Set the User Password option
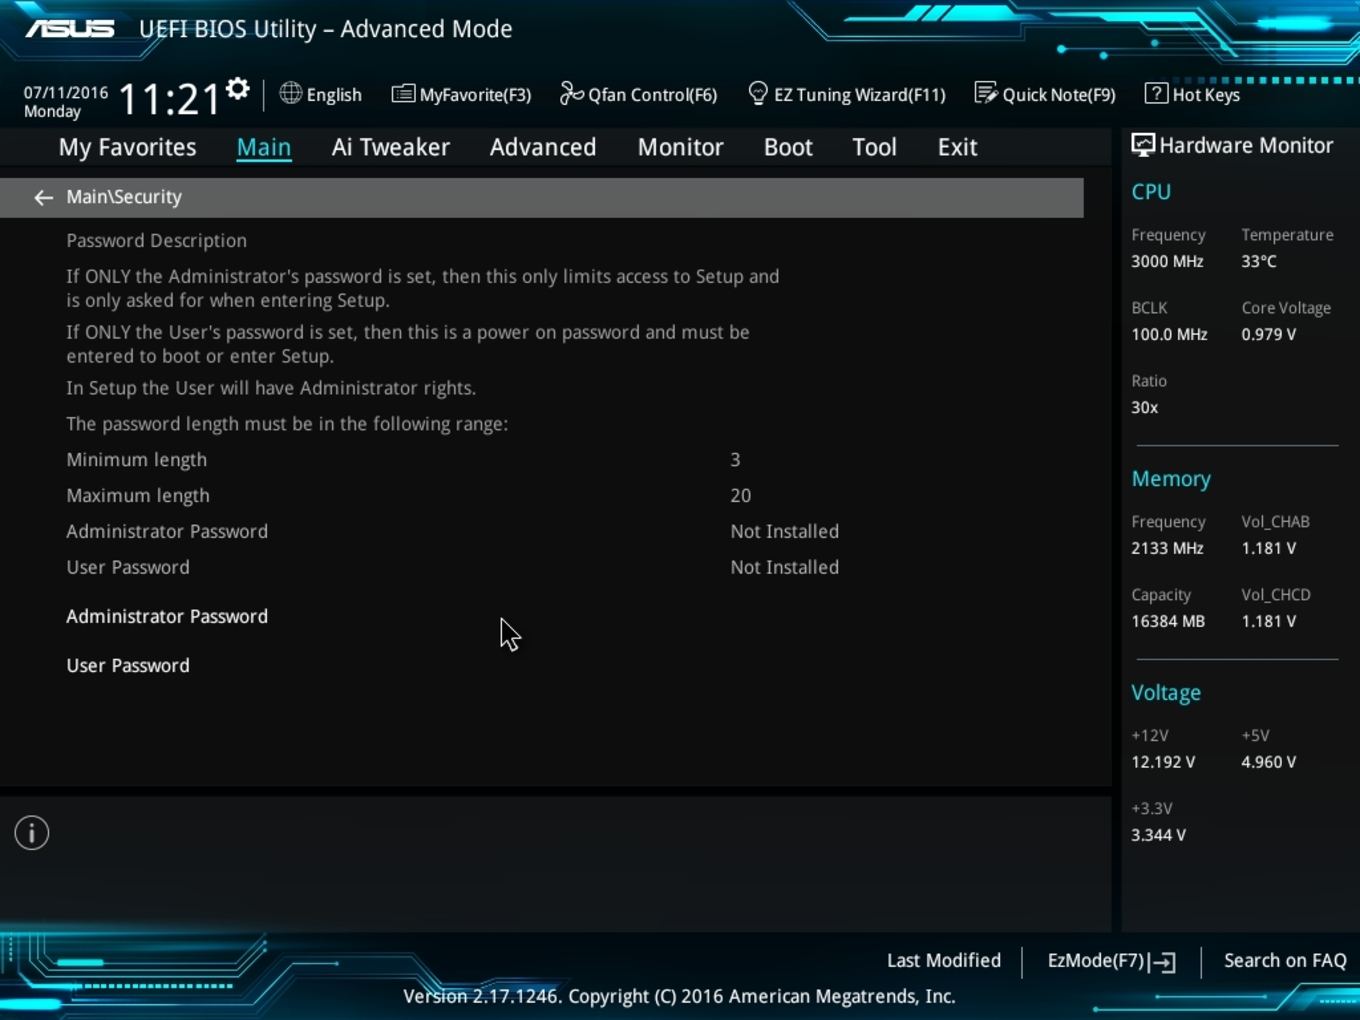Image resolution: width=1360 pixels, height=1020 pixels. click(x=128, y=665)
